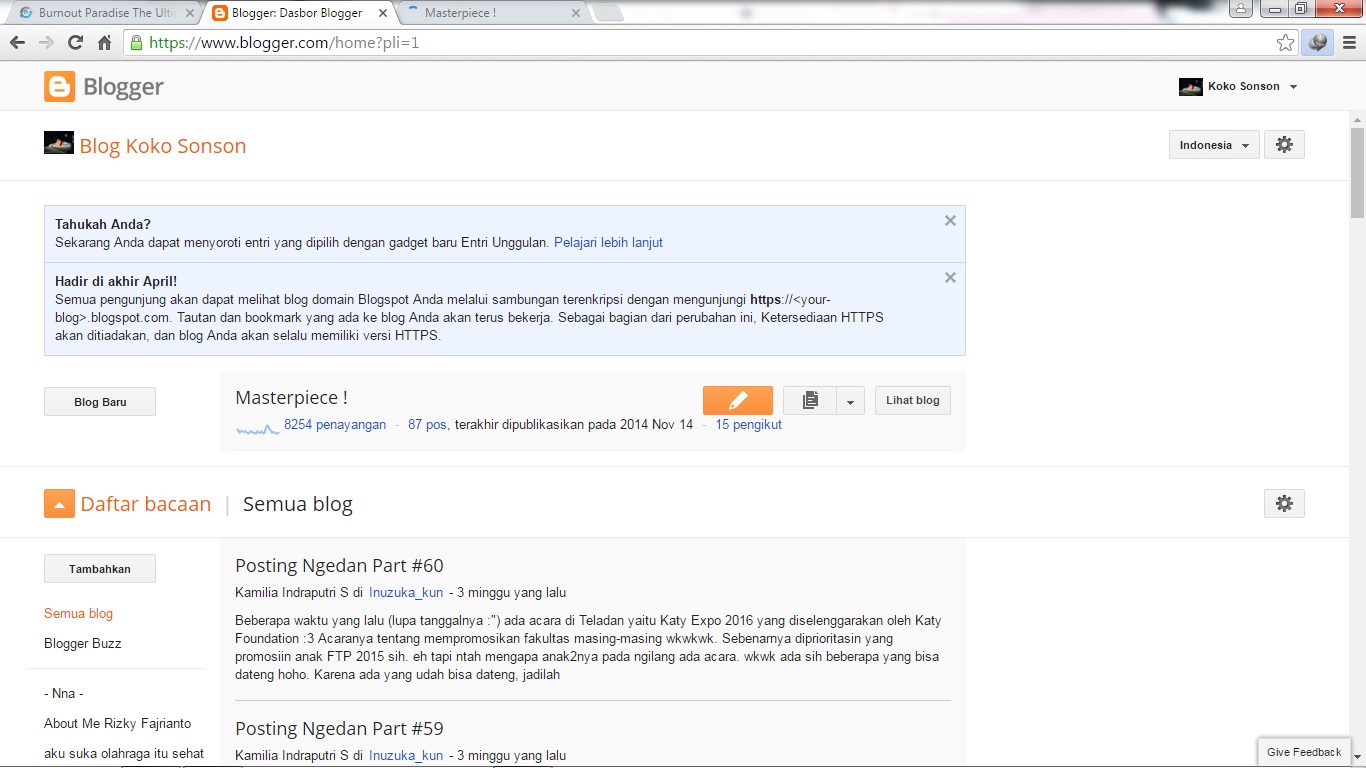Click the Daftar bacaan heading
1366x768 pixels.
[146, 504]
